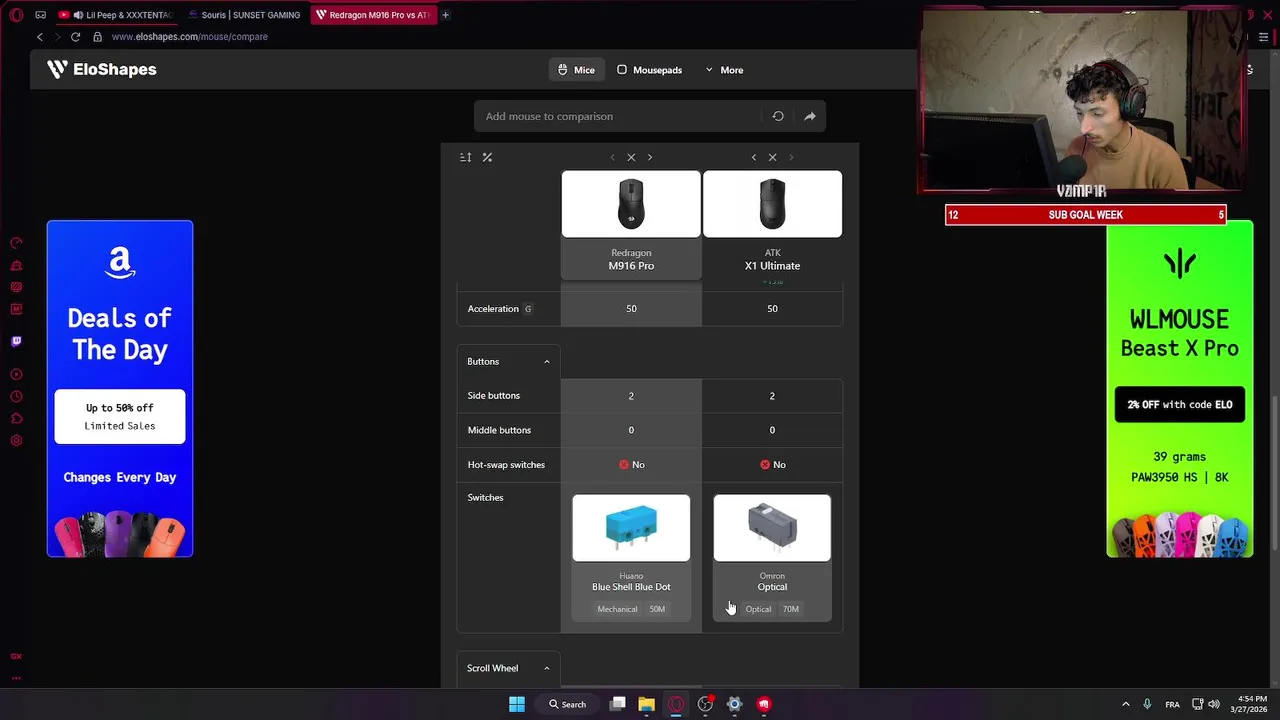Screen dimensions: 1280x720
Task: Click the reset comparison icon in search bar
Action: tap(778, 116)
